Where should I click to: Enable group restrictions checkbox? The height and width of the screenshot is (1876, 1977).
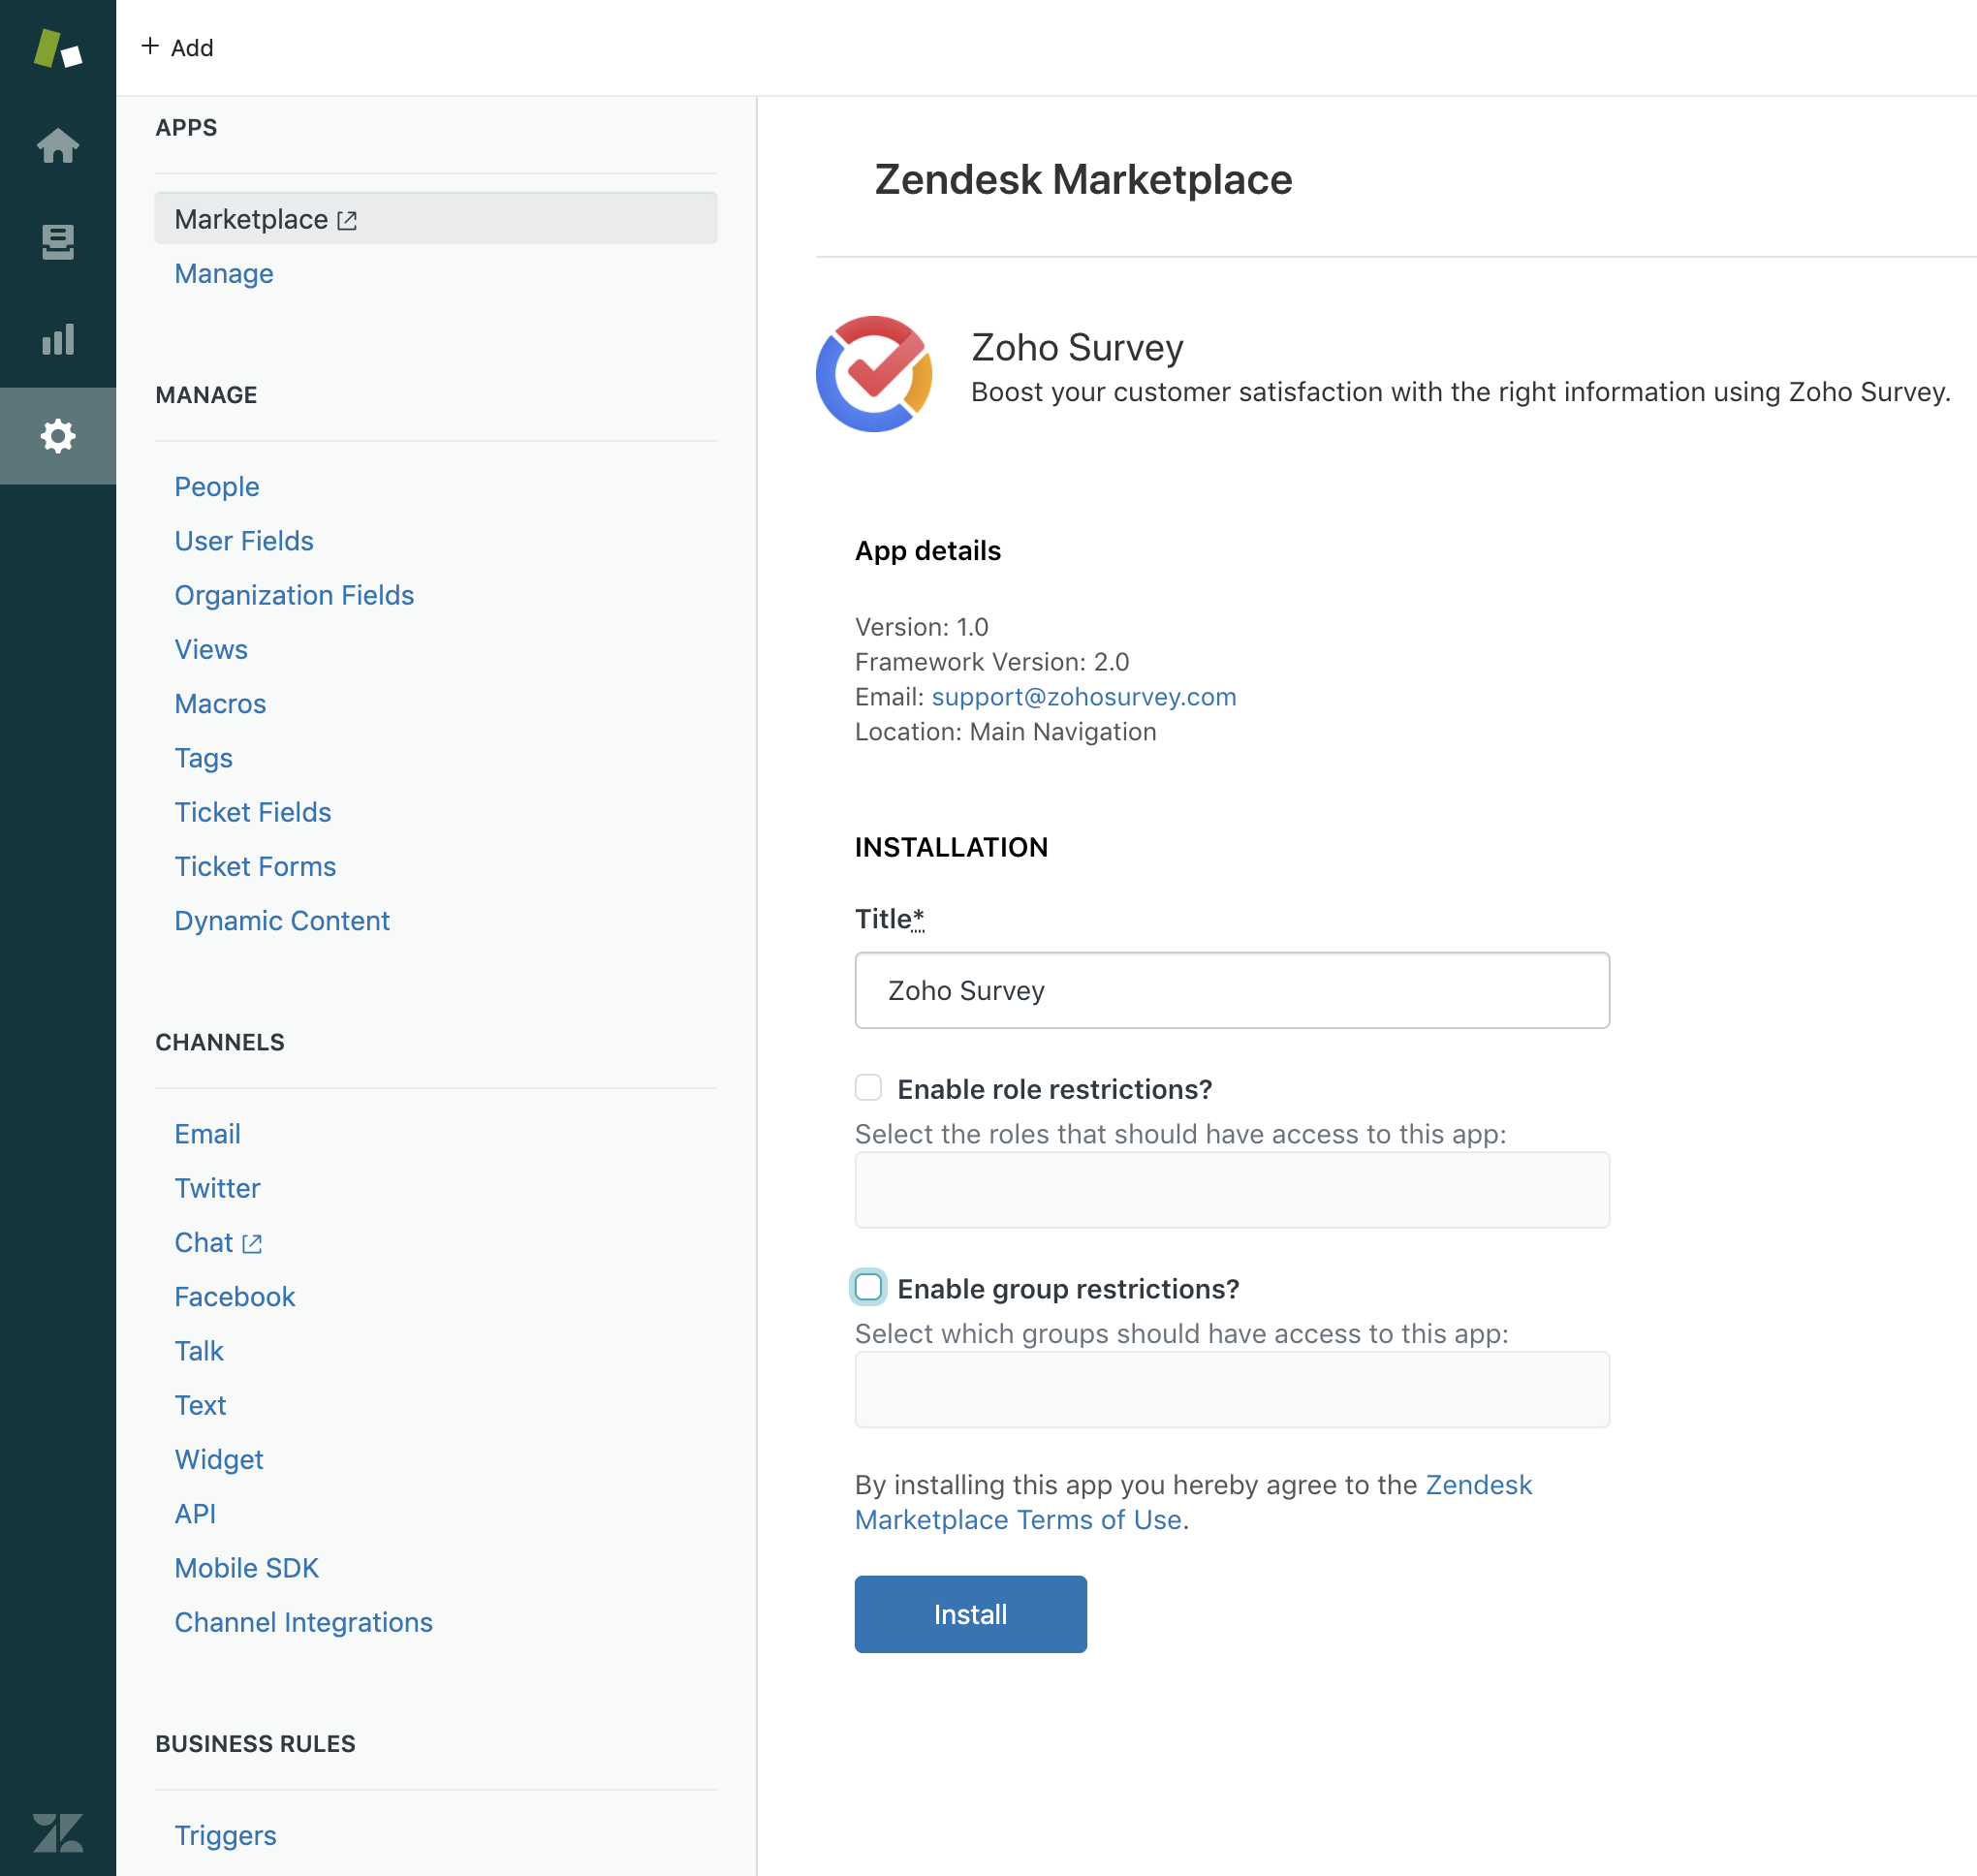(x=868, y=1287)
